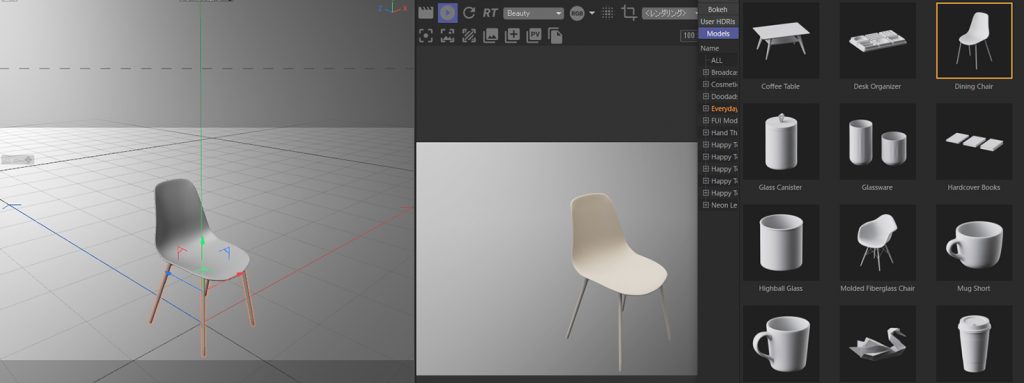Click the zoom percentage field showing 100
The height and width of the screenshot is (383, 1024).
coord(688,36)
